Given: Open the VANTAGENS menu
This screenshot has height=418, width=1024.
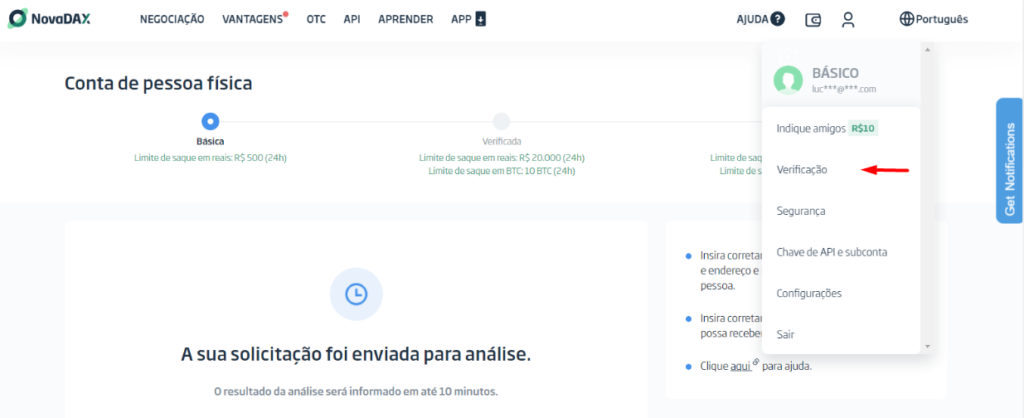Looking at the screenshot, I should [252, 19].
